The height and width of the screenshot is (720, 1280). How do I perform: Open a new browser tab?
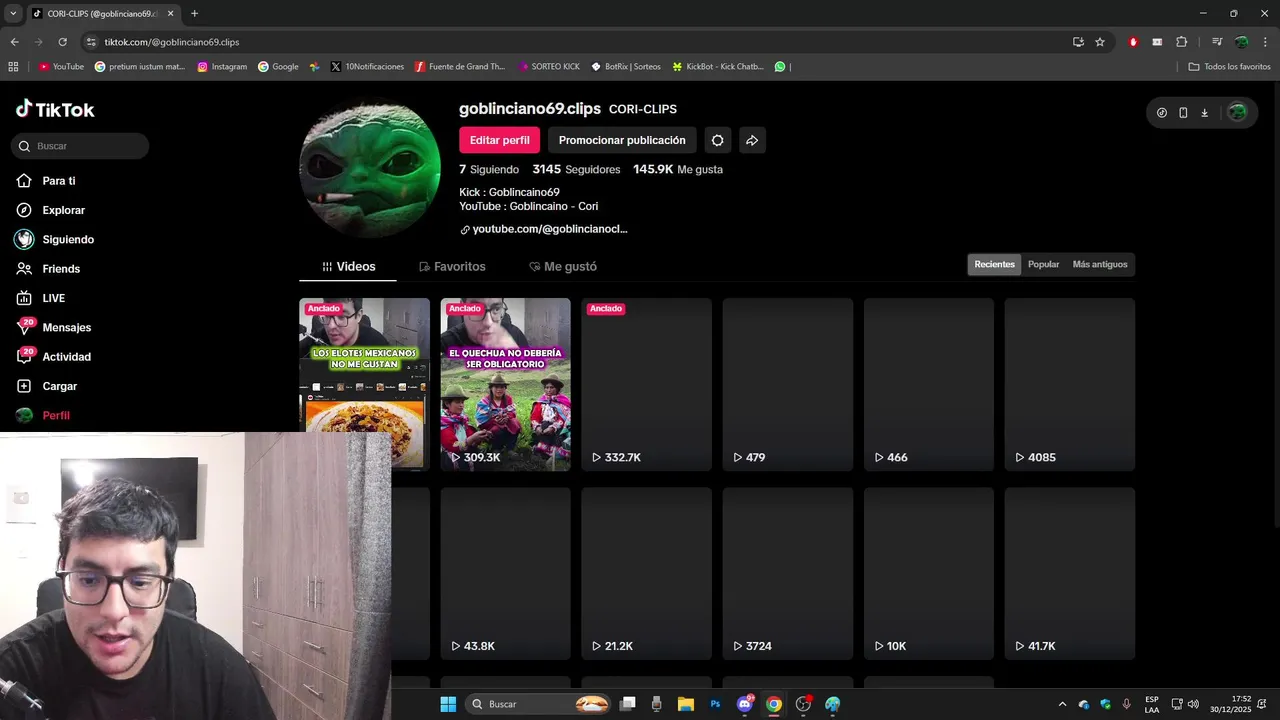click(194, 13)
